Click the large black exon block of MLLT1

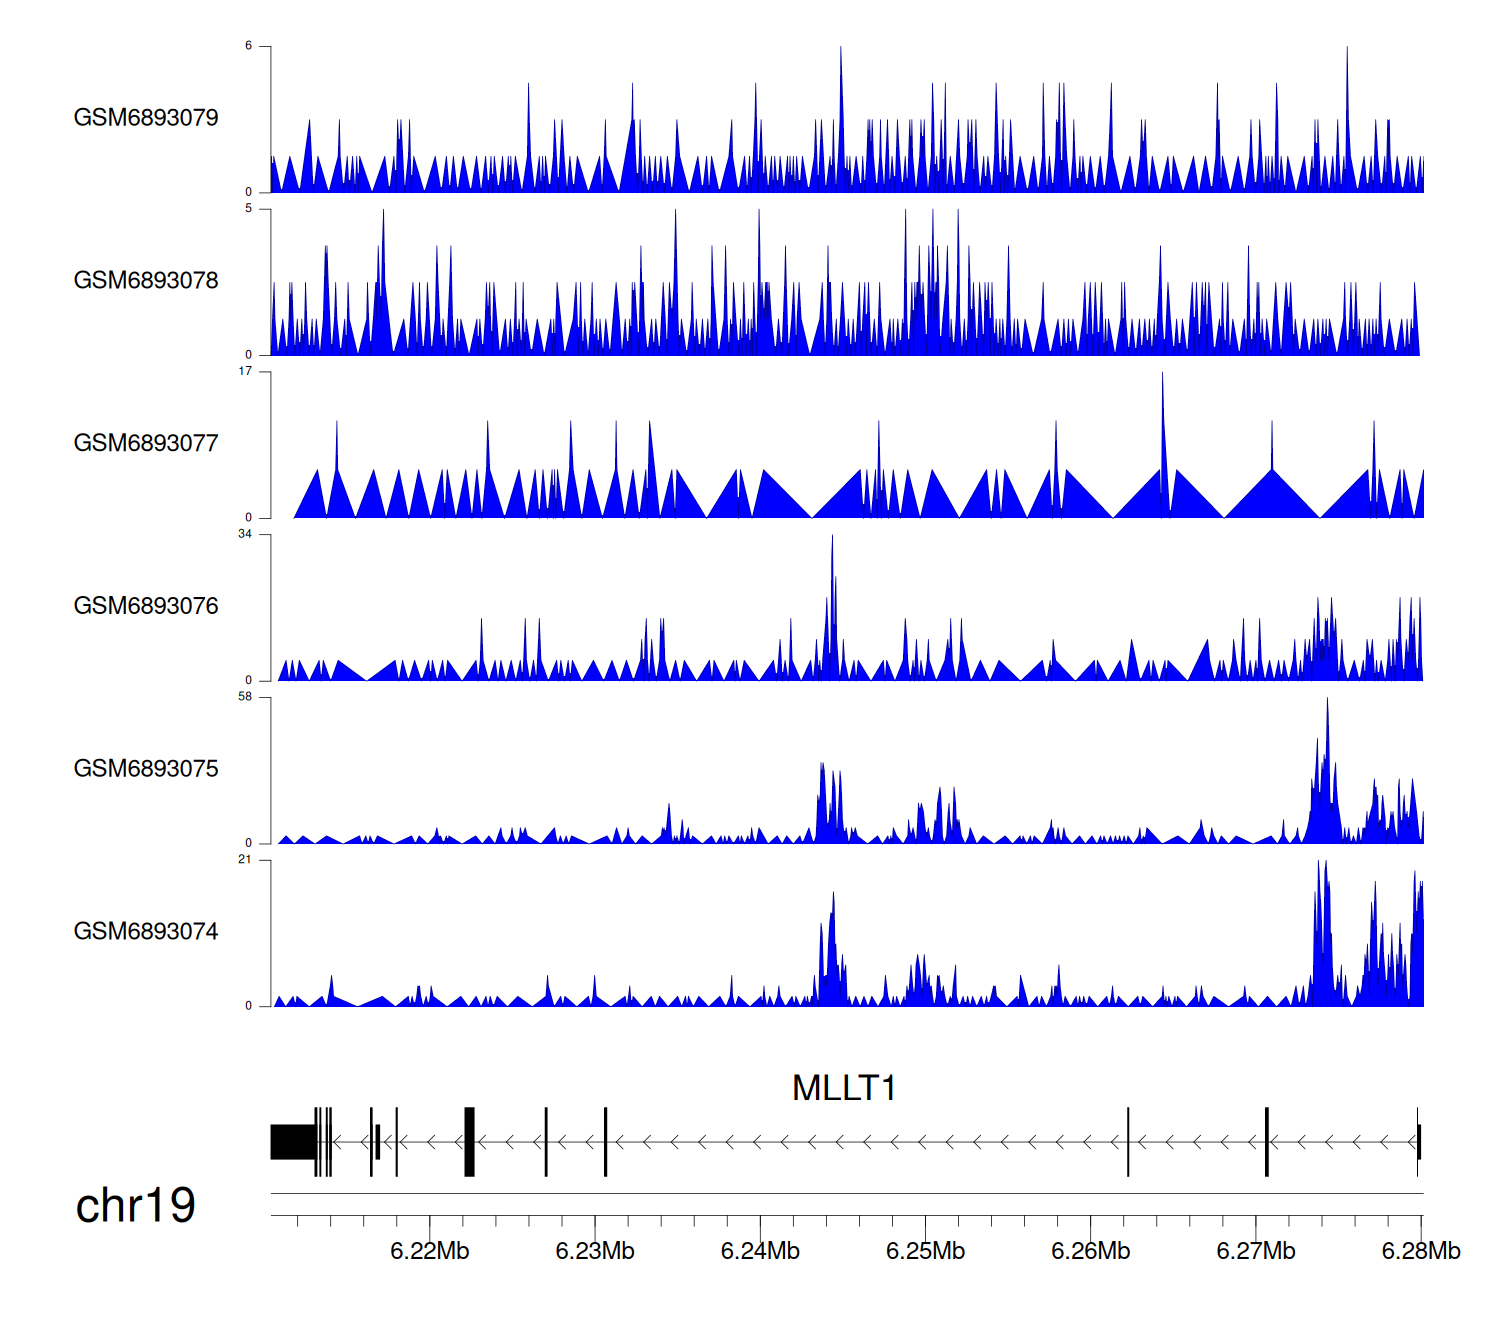(293, 1142)
